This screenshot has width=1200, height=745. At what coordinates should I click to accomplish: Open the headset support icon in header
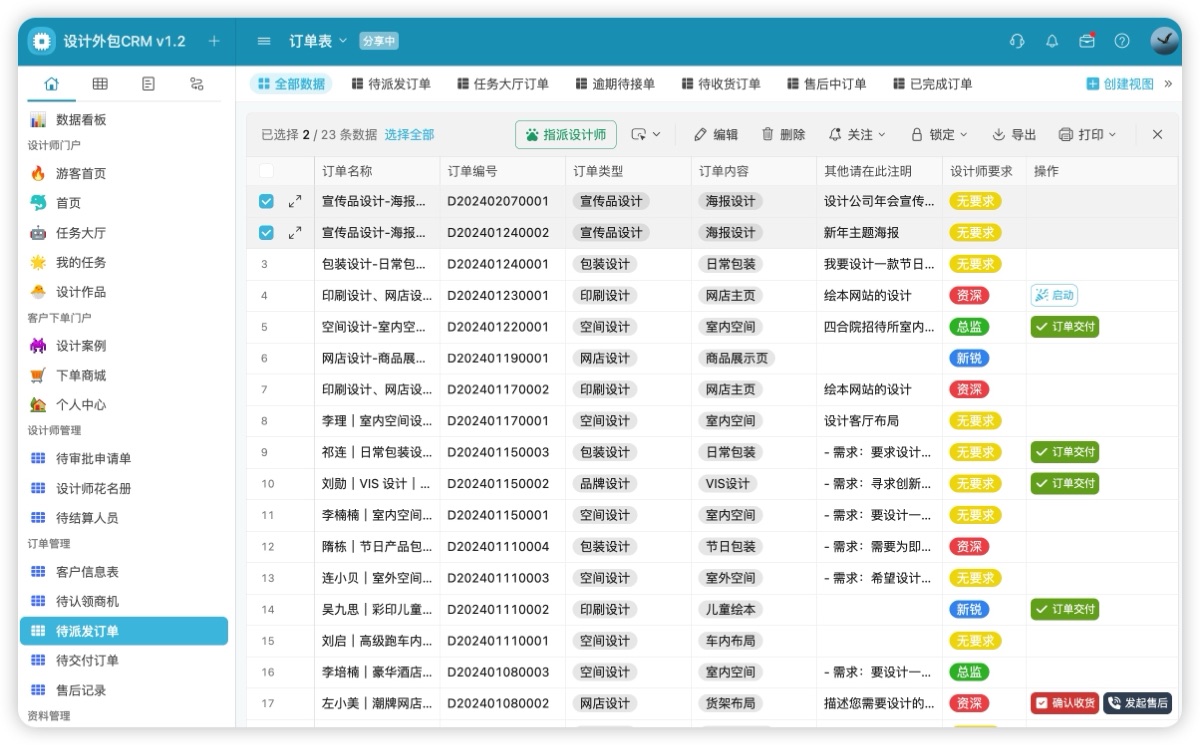click(x=1018, y=41)
